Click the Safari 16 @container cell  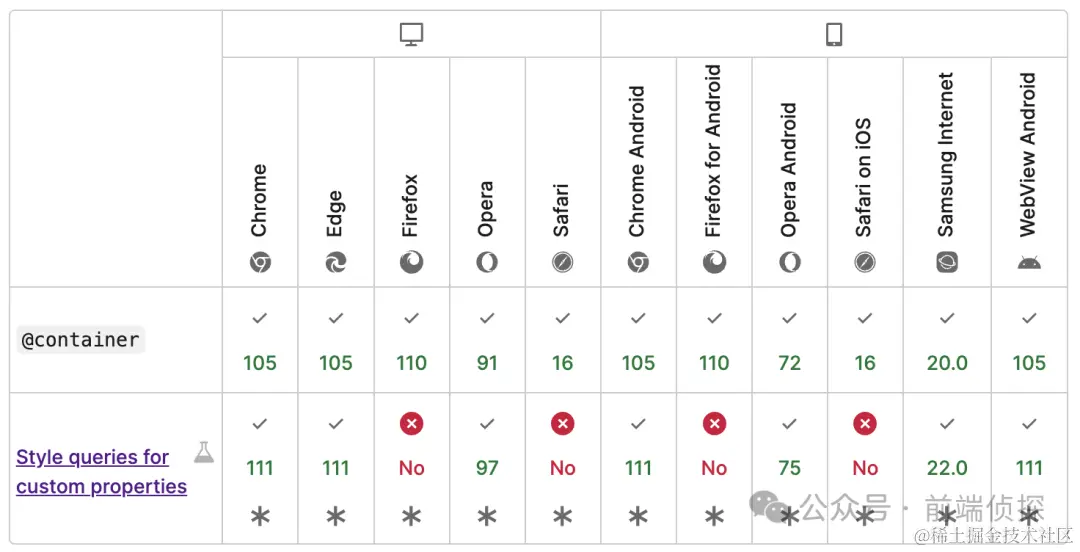(562, 340)
